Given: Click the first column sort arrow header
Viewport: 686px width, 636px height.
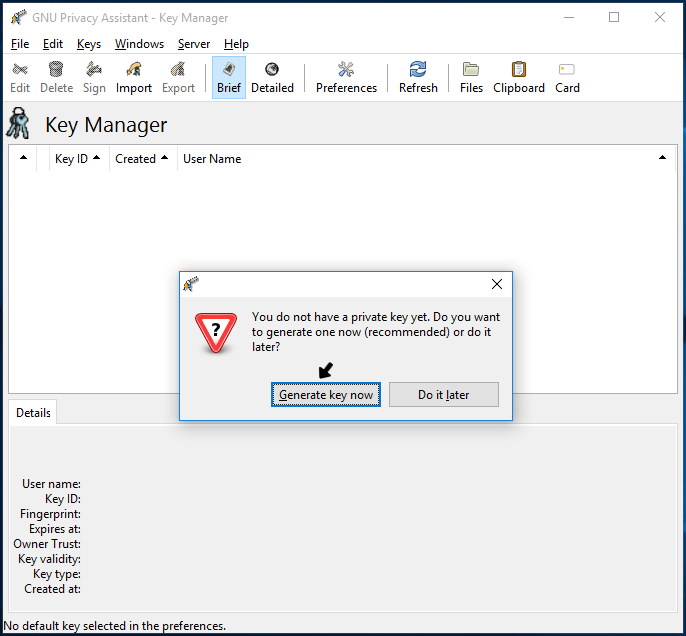Looking at the screenshot, I should pos(23,159).
